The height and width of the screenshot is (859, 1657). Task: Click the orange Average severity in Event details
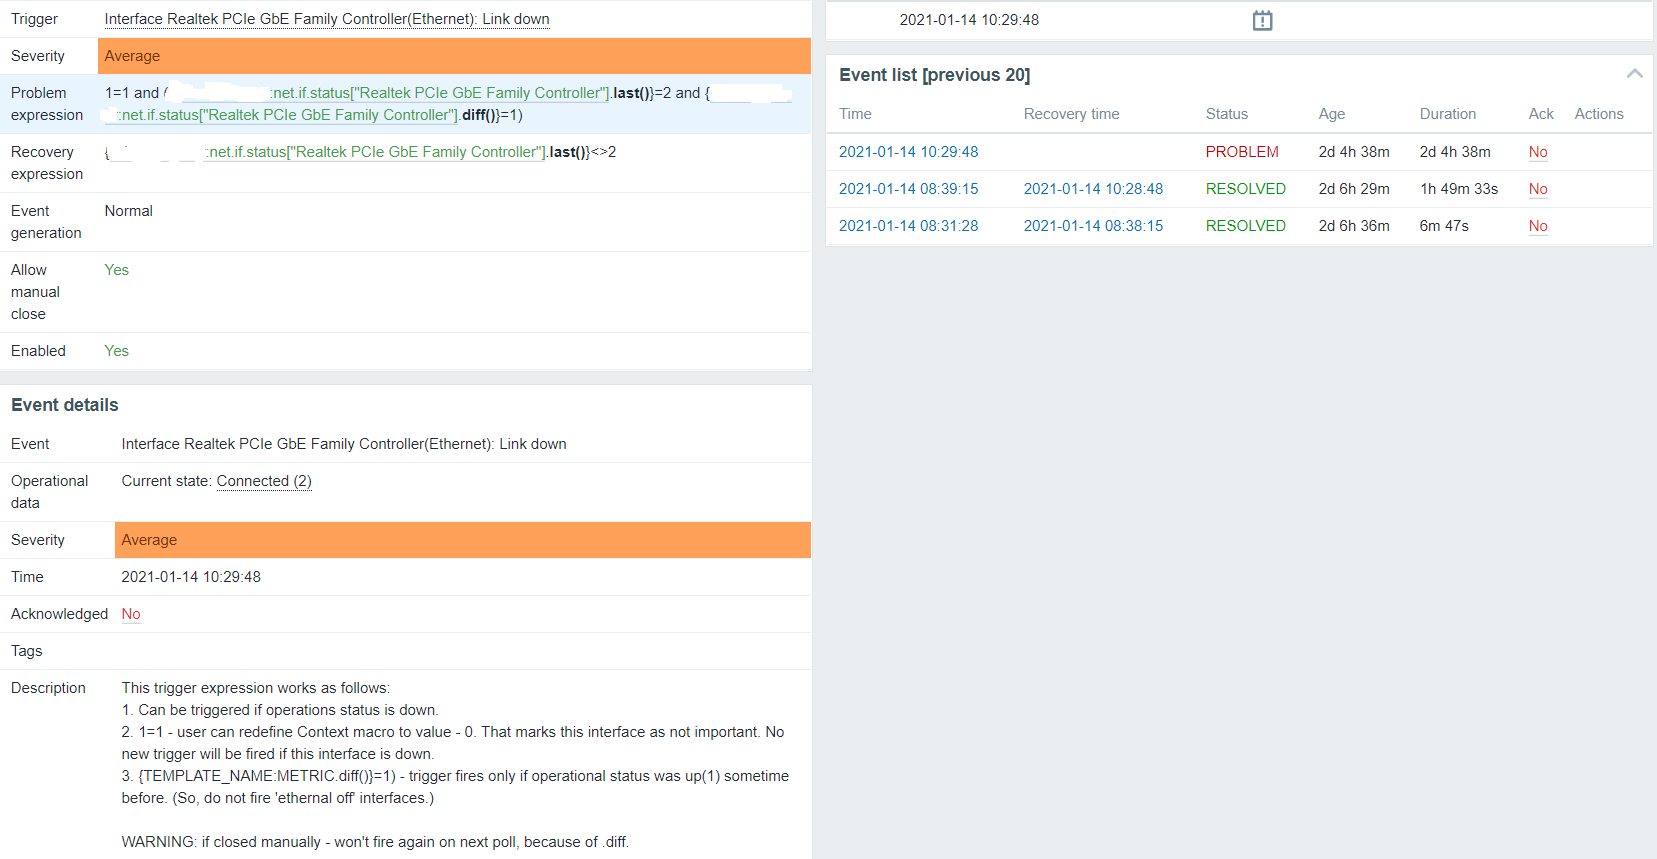pyautogui.click(x=463, y=540)
